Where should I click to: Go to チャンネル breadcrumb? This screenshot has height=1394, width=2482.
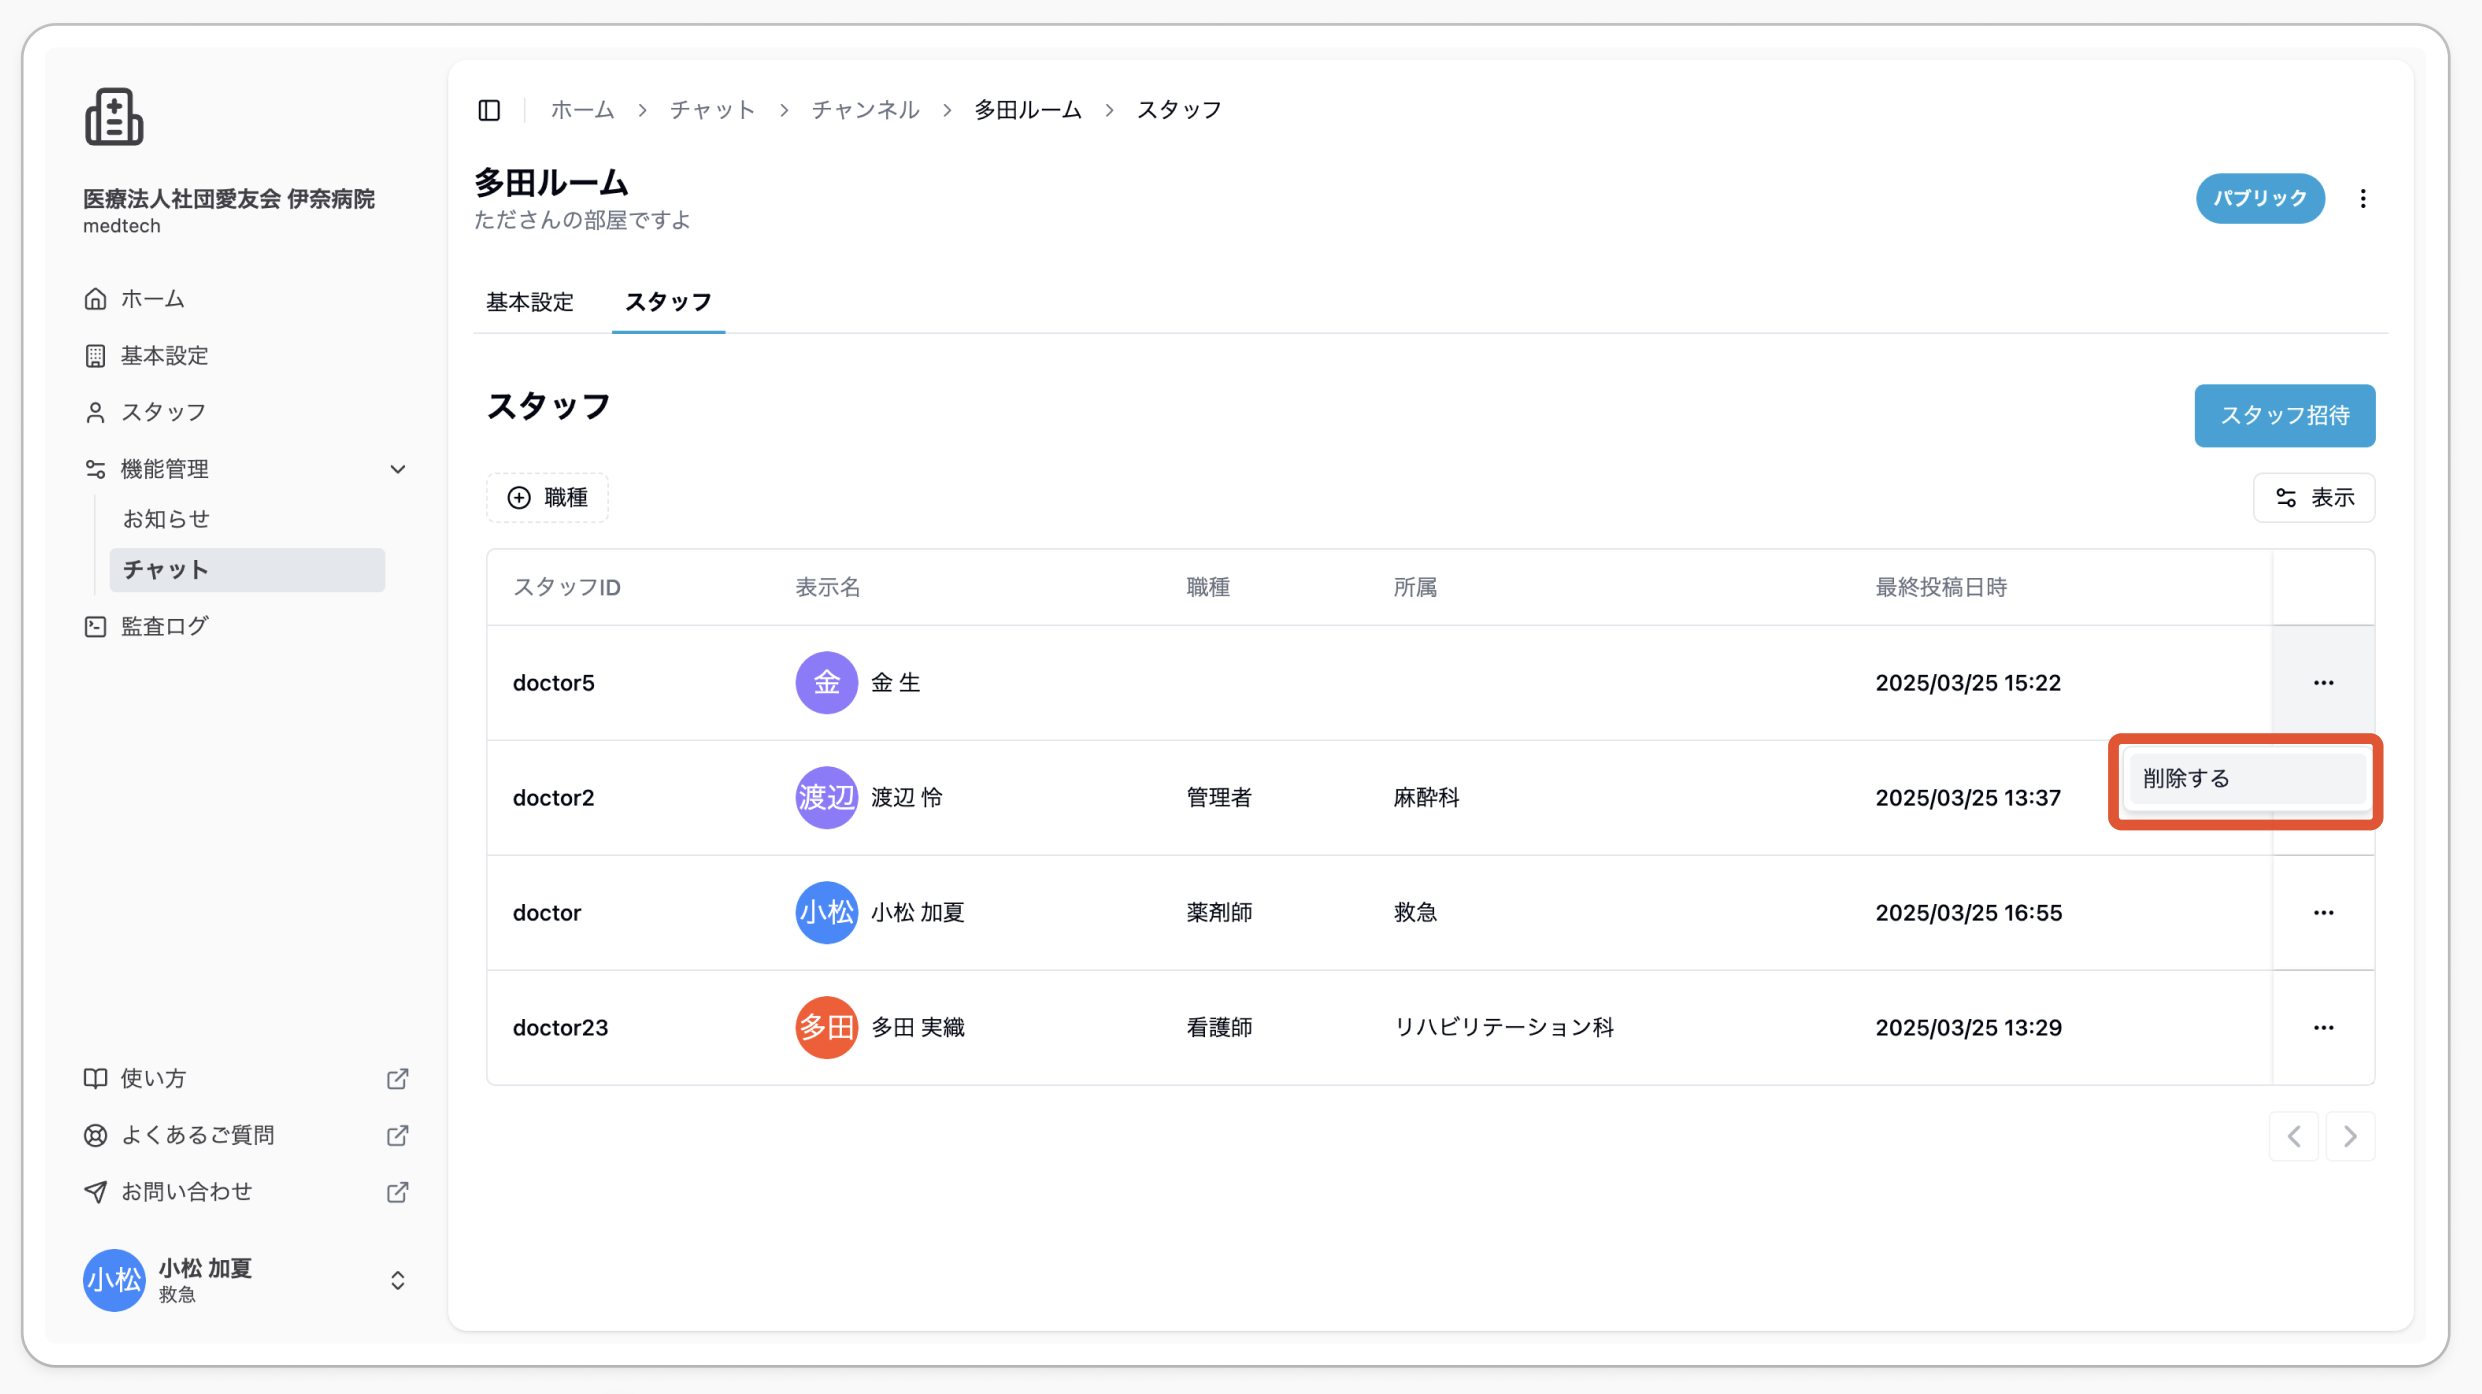865,110
